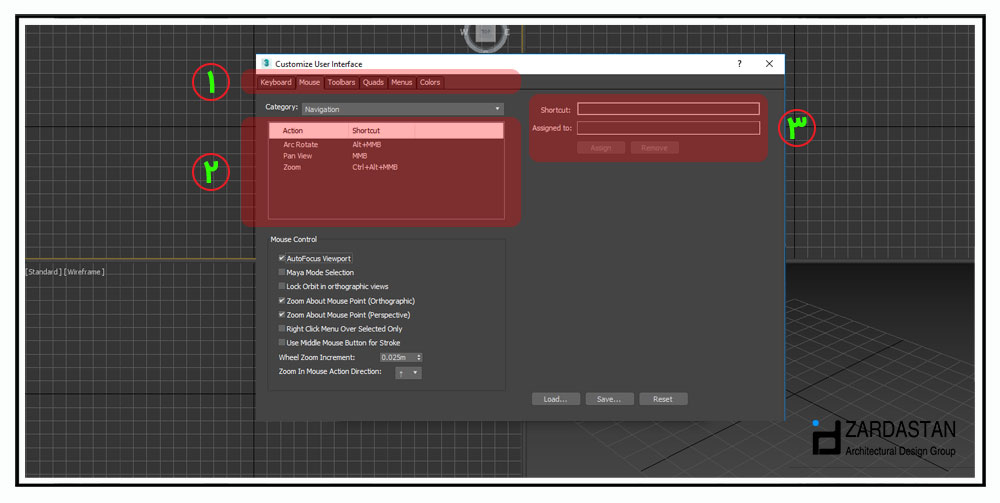Open the Wireframe viewport shading menu
The width and height of the screenshot is (1000, 503).
coord(84,272)
